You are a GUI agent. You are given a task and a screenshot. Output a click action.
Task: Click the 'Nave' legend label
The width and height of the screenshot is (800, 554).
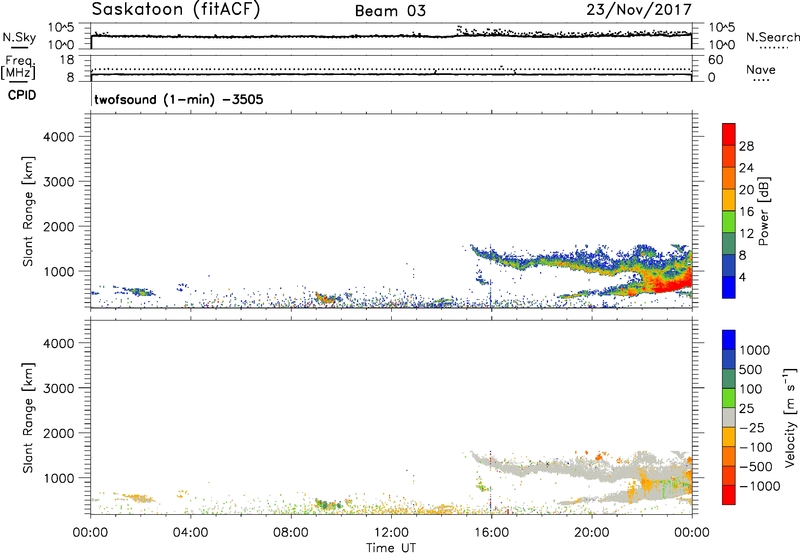click(761, 69)
